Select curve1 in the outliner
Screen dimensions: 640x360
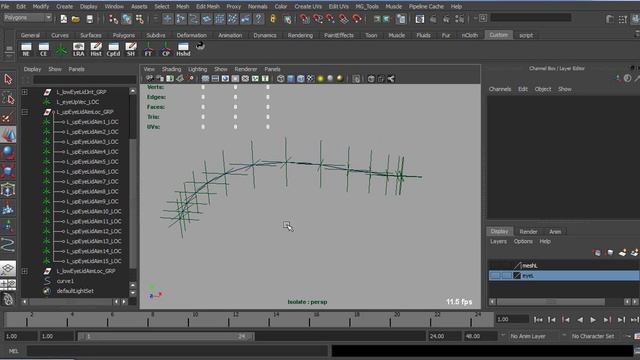[x=65, y=281]
